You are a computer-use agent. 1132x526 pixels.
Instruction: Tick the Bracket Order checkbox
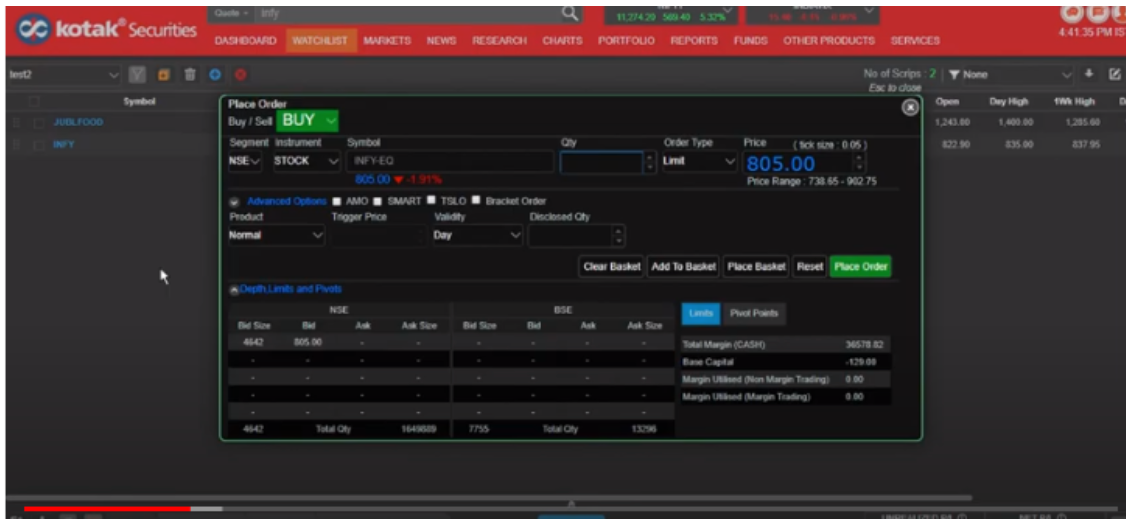[476, 201]
